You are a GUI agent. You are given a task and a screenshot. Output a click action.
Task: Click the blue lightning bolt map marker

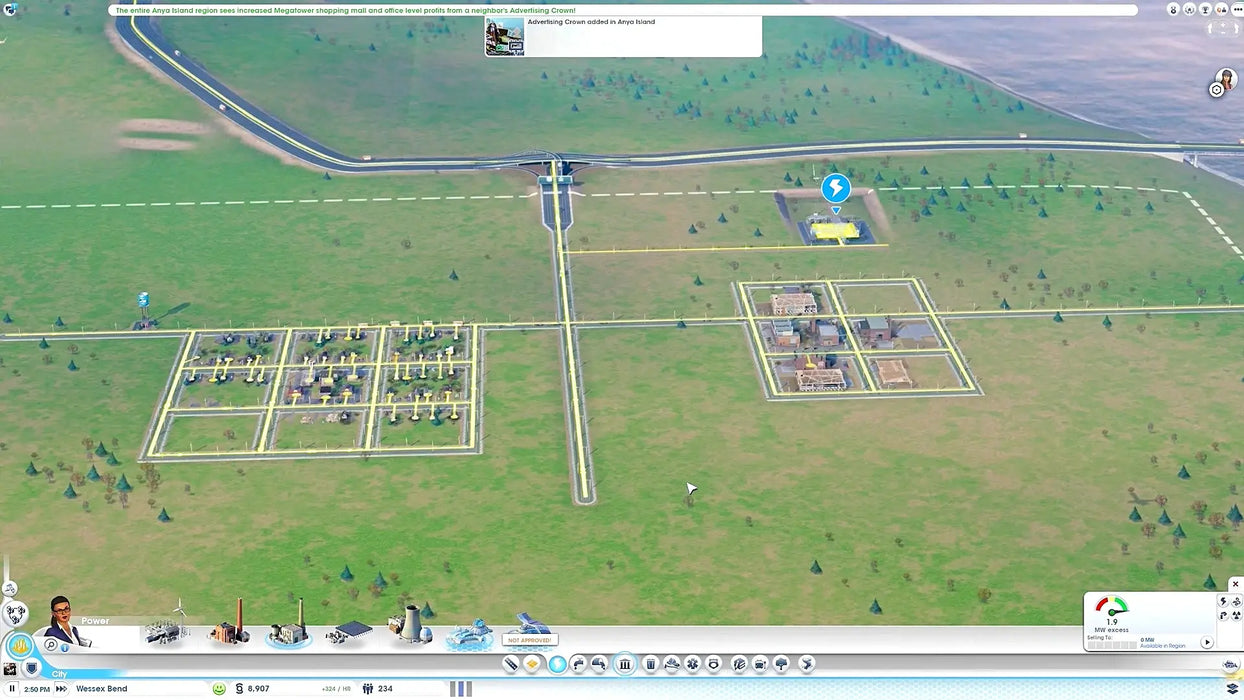coord(835,187)
